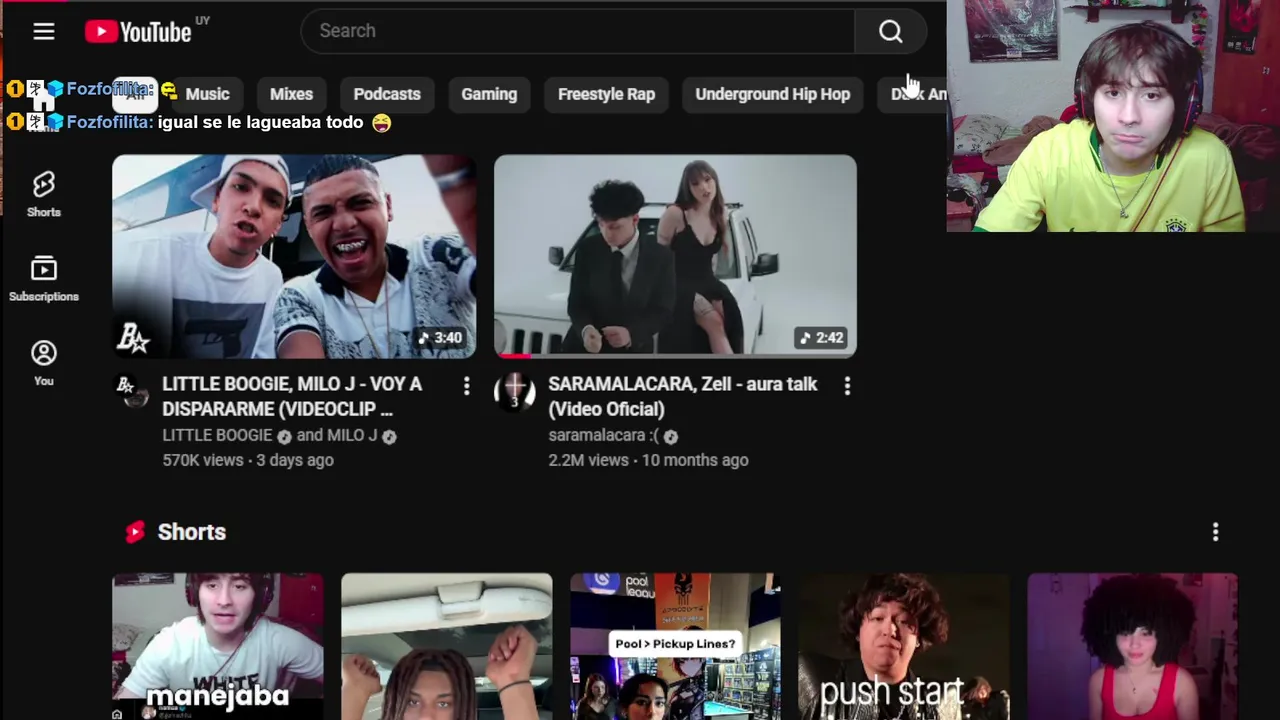Go to YouTube home via logo
The height and width of the screenshot is (720, 1280).
click(x=138, y=31)
